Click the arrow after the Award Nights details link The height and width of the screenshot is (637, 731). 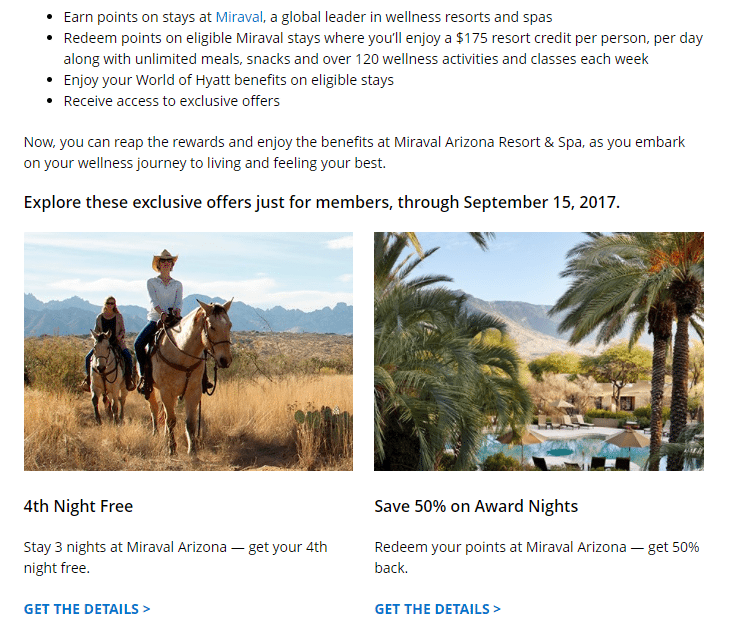click(x=497, y=609)
